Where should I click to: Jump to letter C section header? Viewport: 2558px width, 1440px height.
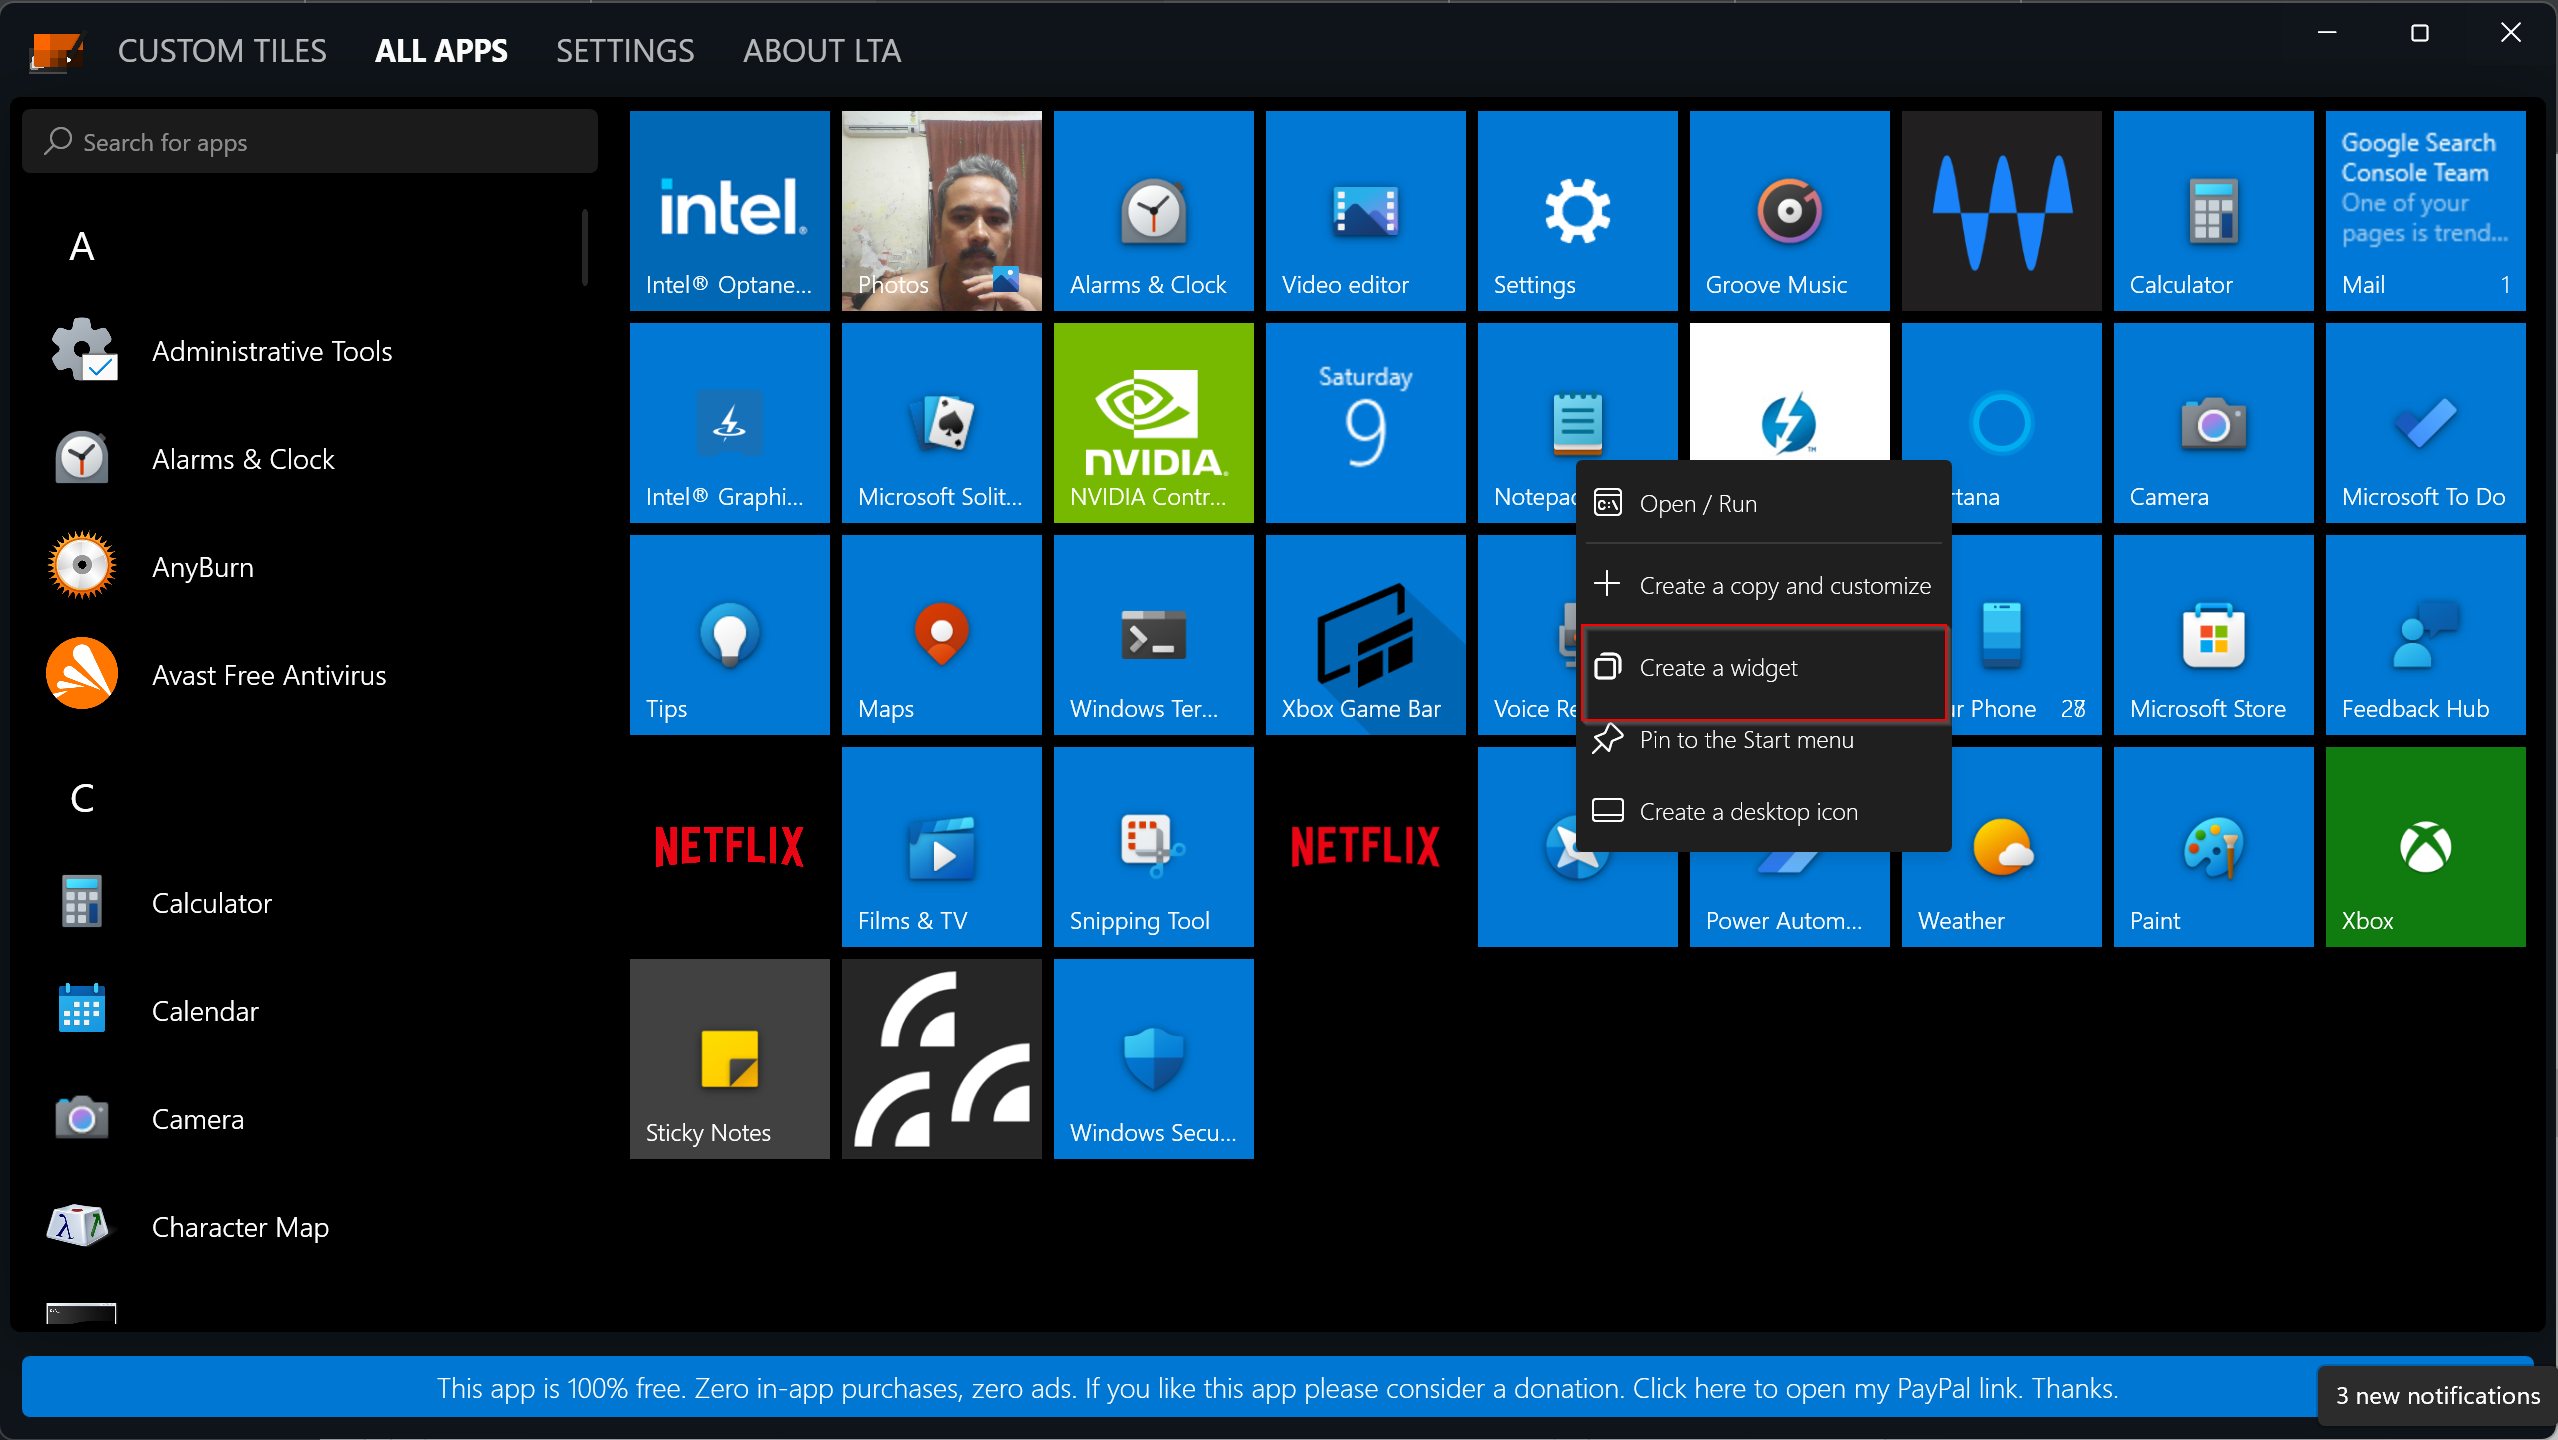click(82, 798)
